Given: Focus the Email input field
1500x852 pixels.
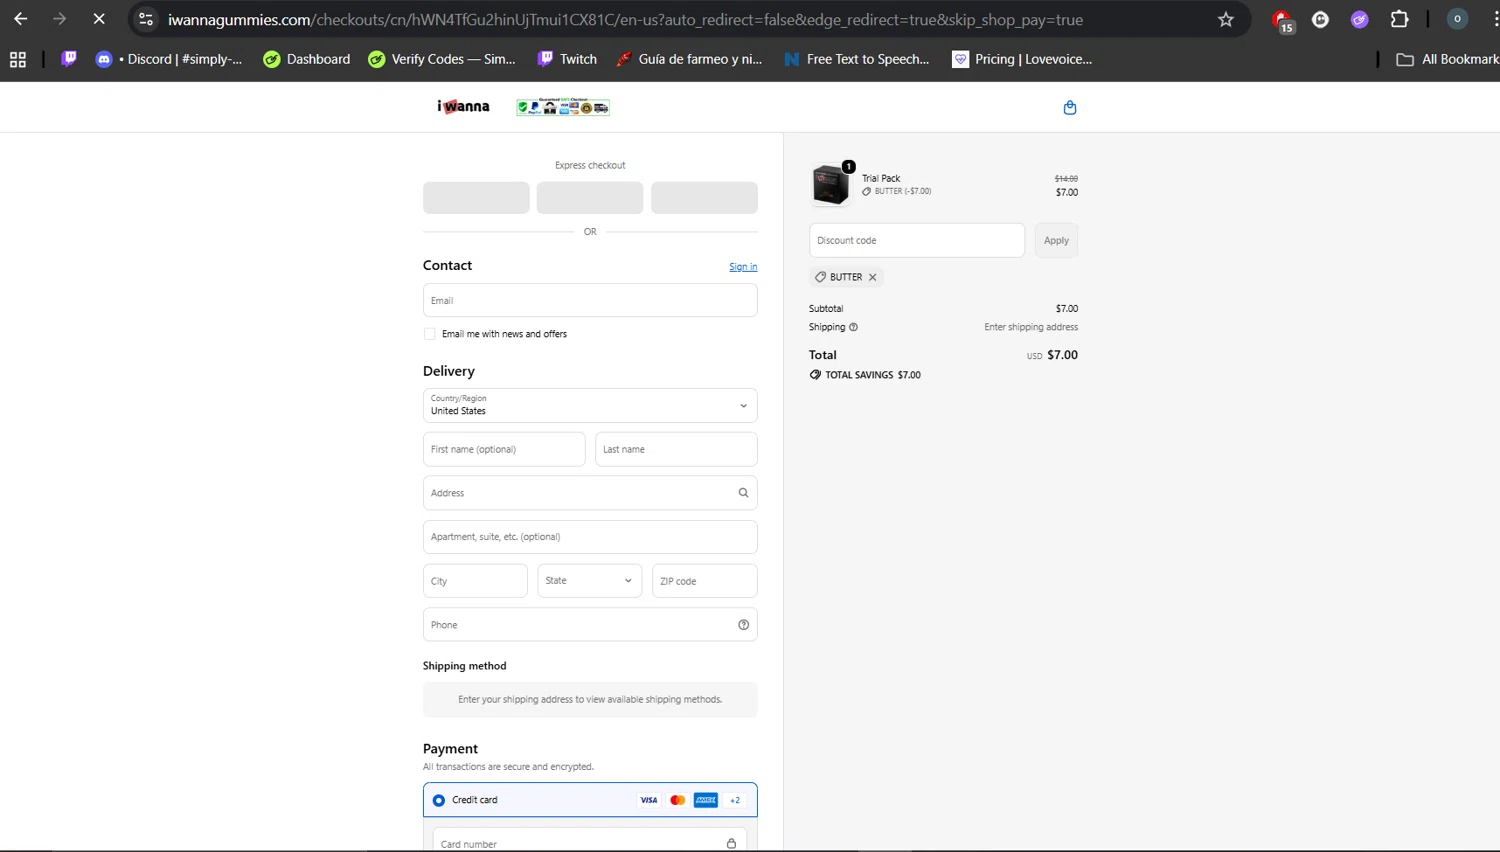Looking at the screenshot, I should click(x=590, y=300).
